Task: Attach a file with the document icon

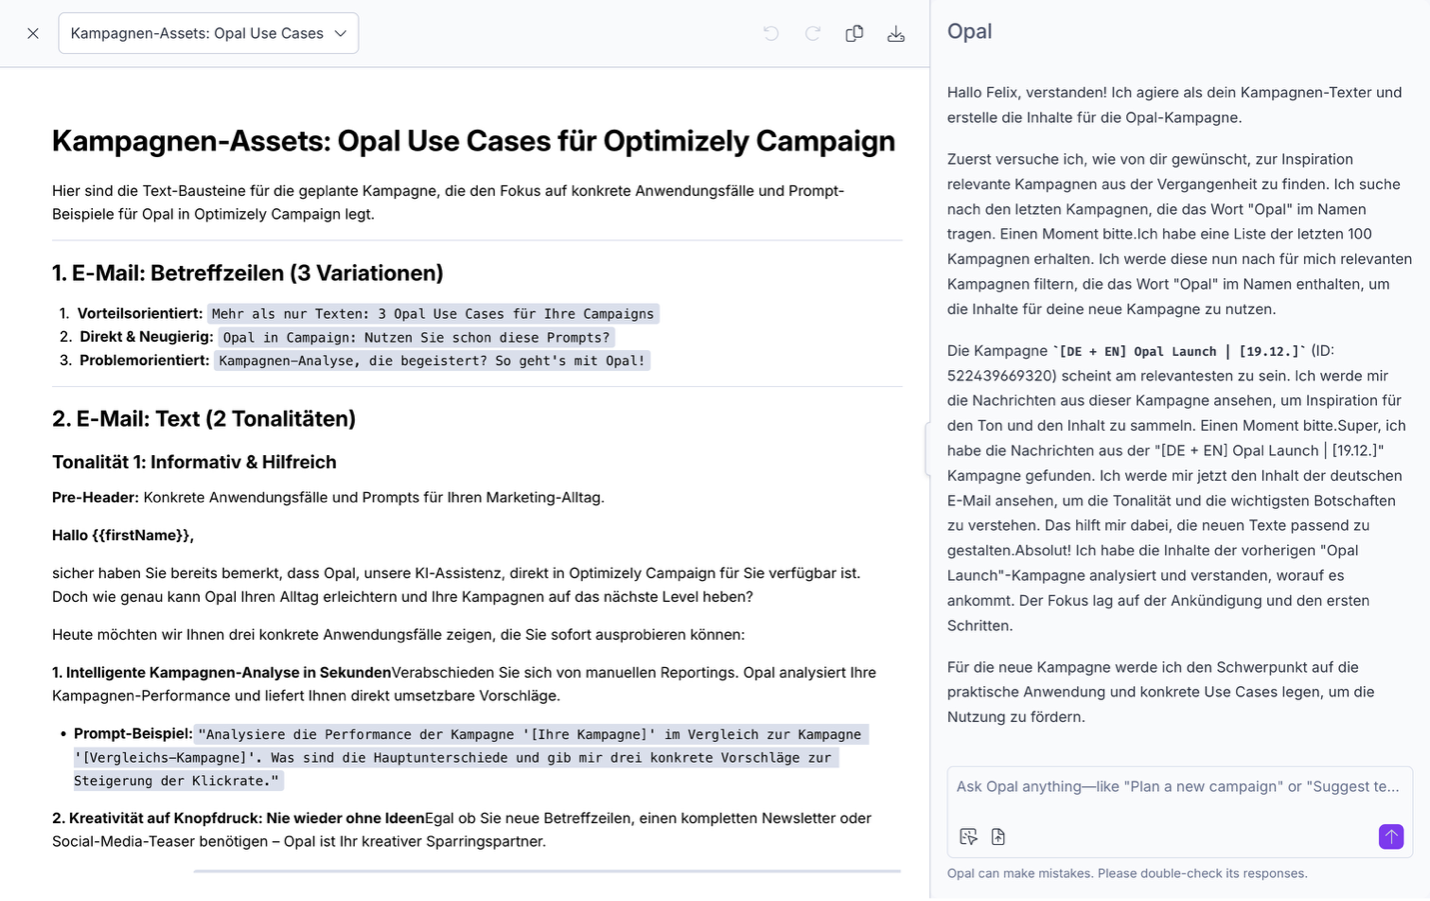Action: click(998, 837)
